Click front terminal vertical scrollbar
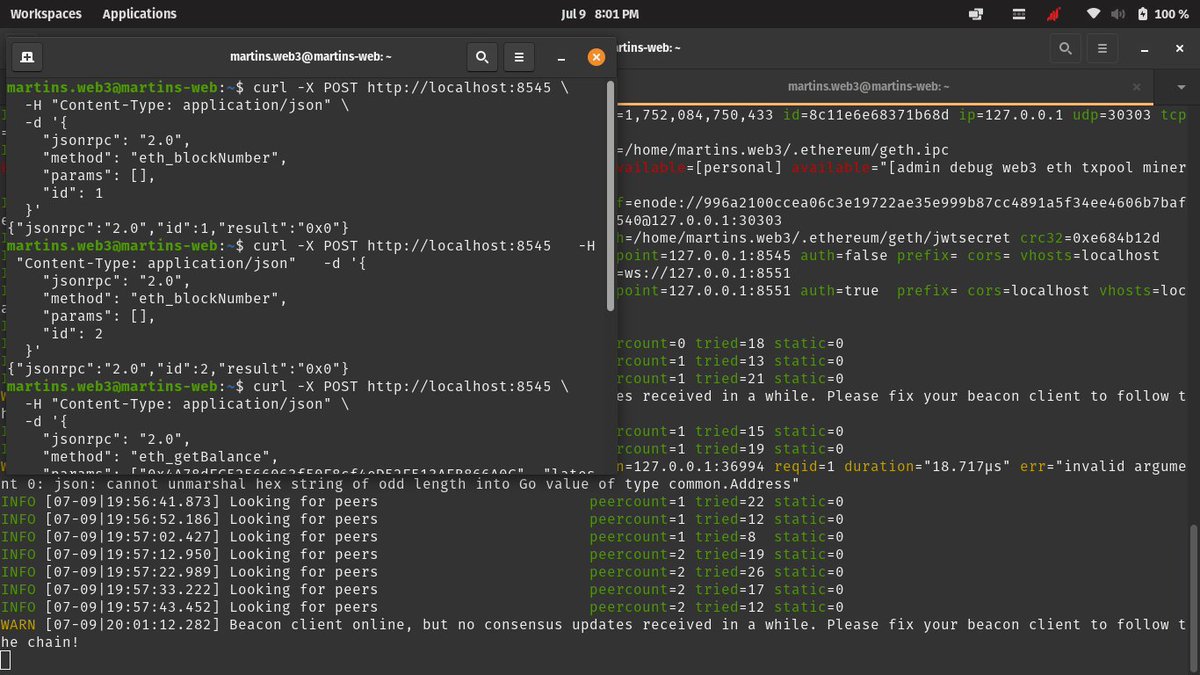 click(611, 196)
